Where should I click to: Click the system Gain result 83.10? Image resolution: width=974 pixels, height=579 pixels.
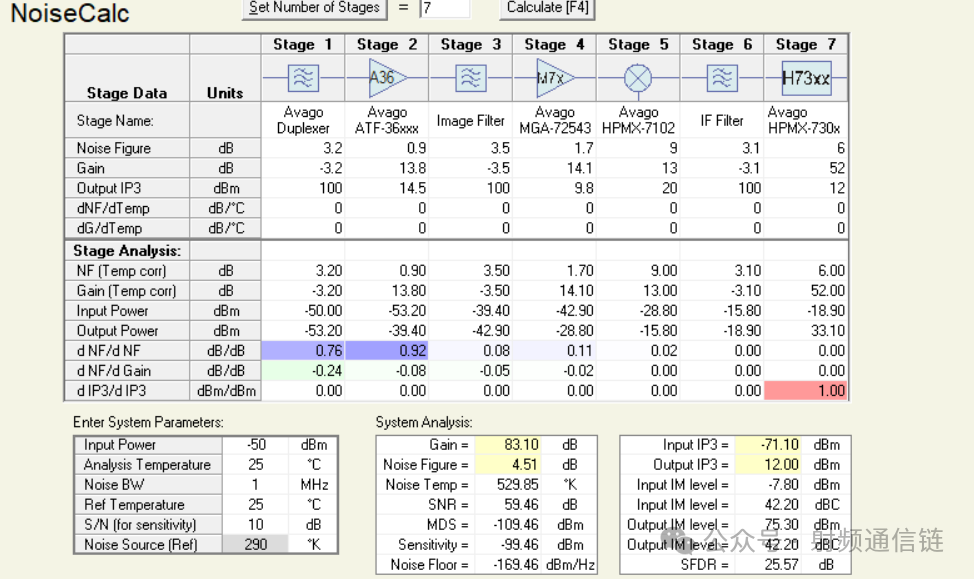[x=508, y=445]
